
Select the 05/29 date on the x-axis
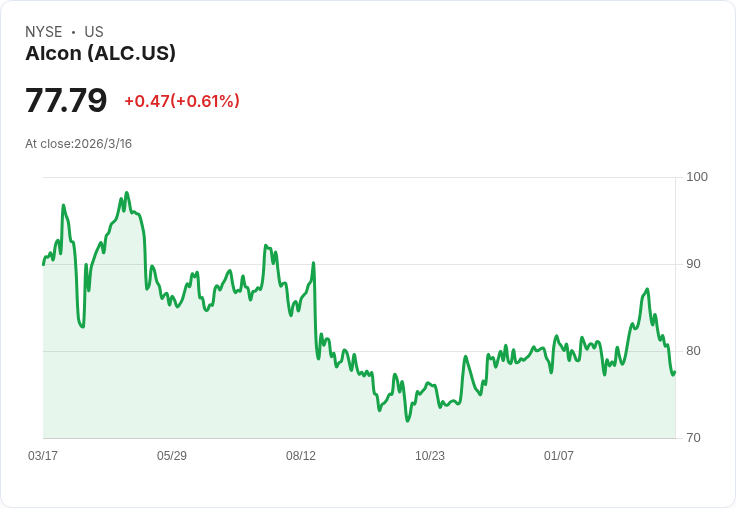click(172, 456)
